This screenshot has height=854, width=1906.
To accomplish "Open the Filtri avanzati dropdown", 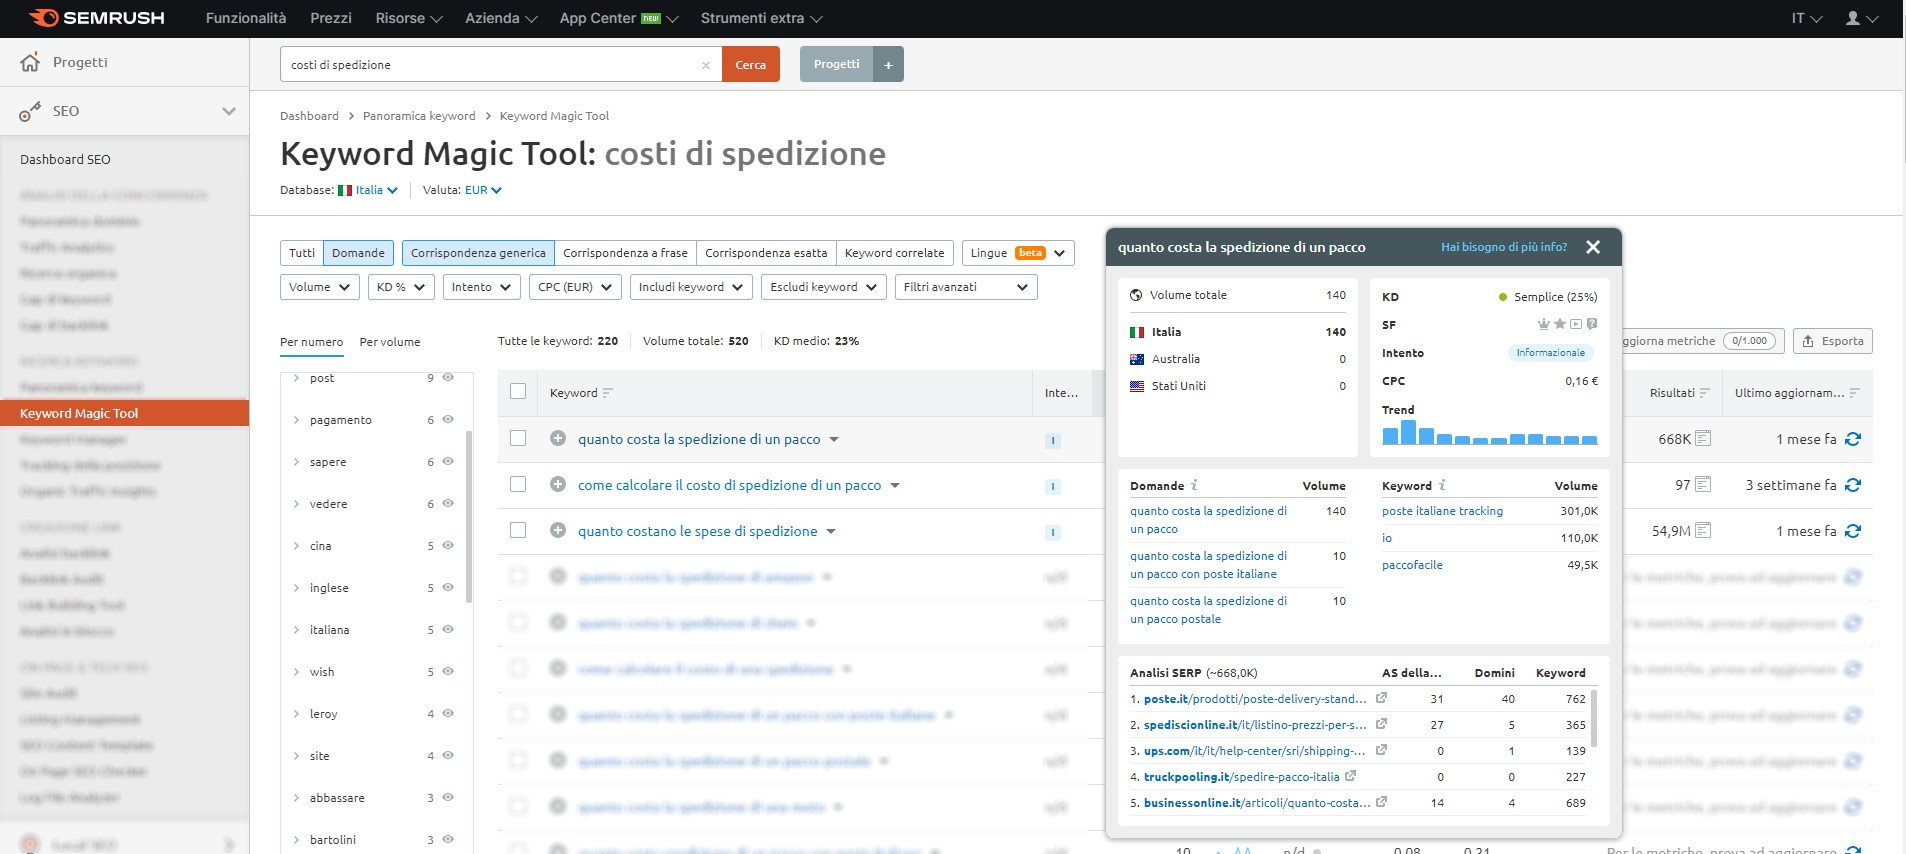I will point(966,287).
